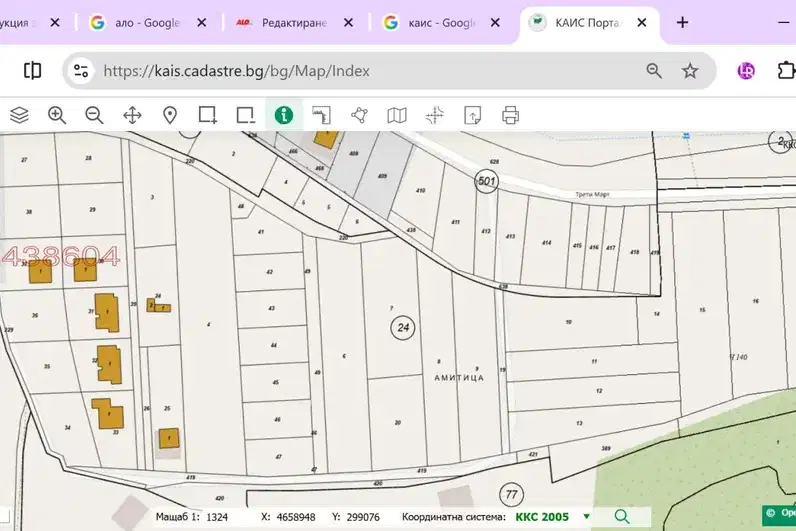Click the circled number 501 on map

pyautogui.click(x=486, y=181)
